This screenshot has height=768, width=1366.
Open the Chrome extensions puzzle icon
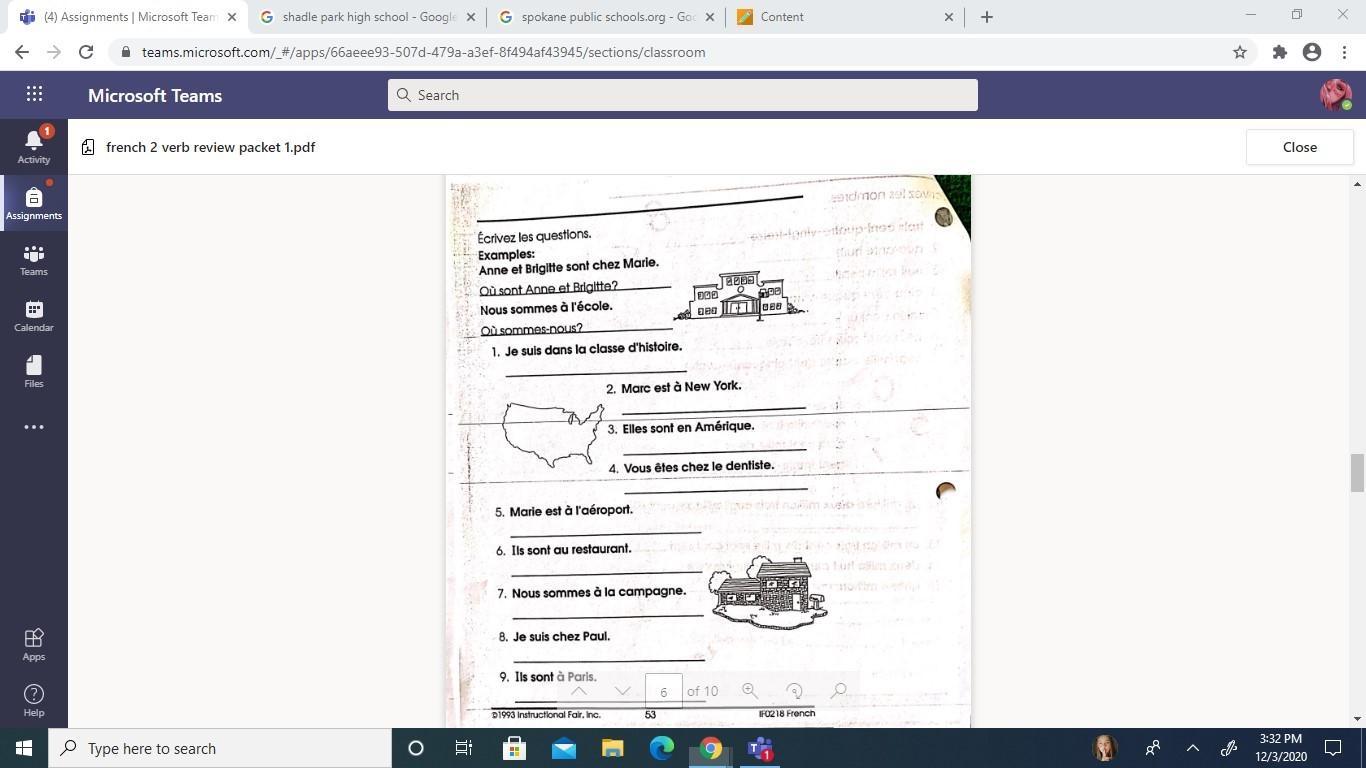coord(1280,52)
